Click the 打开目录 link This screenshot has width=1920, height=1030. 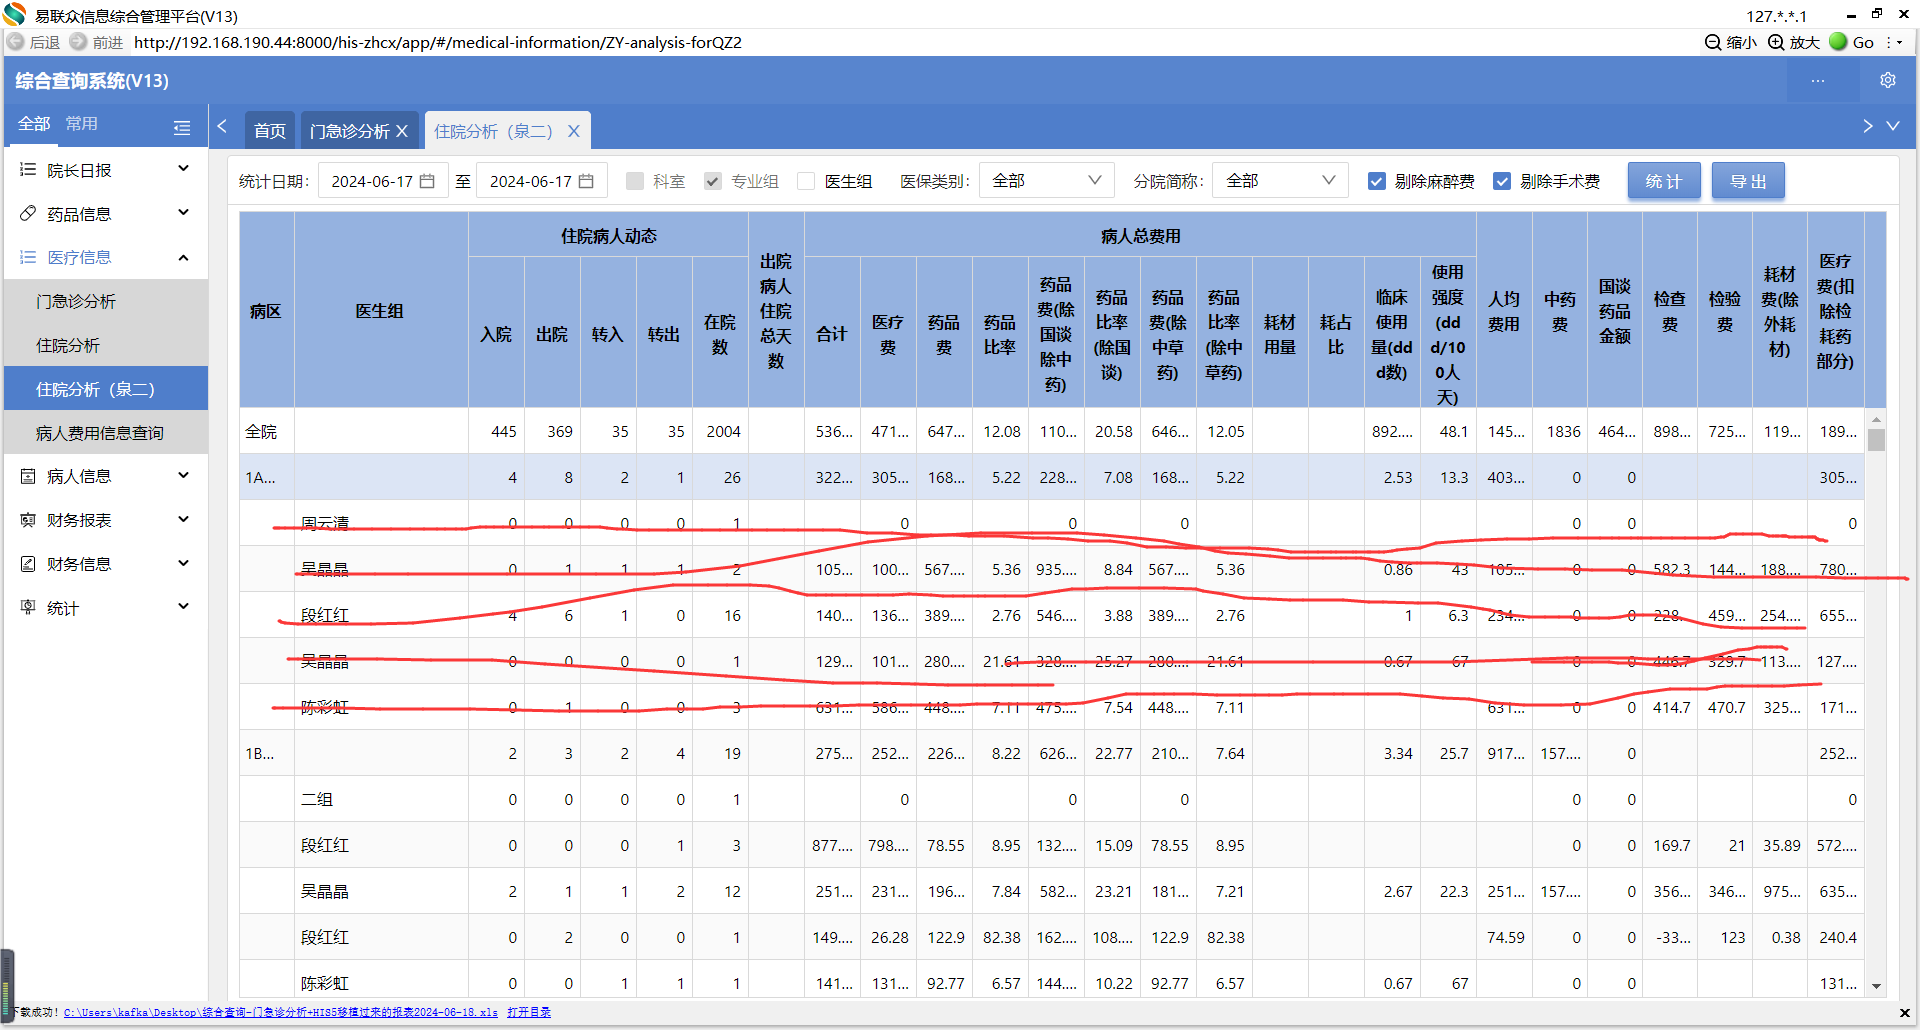pyautogui.click(x=529, y=1013)
